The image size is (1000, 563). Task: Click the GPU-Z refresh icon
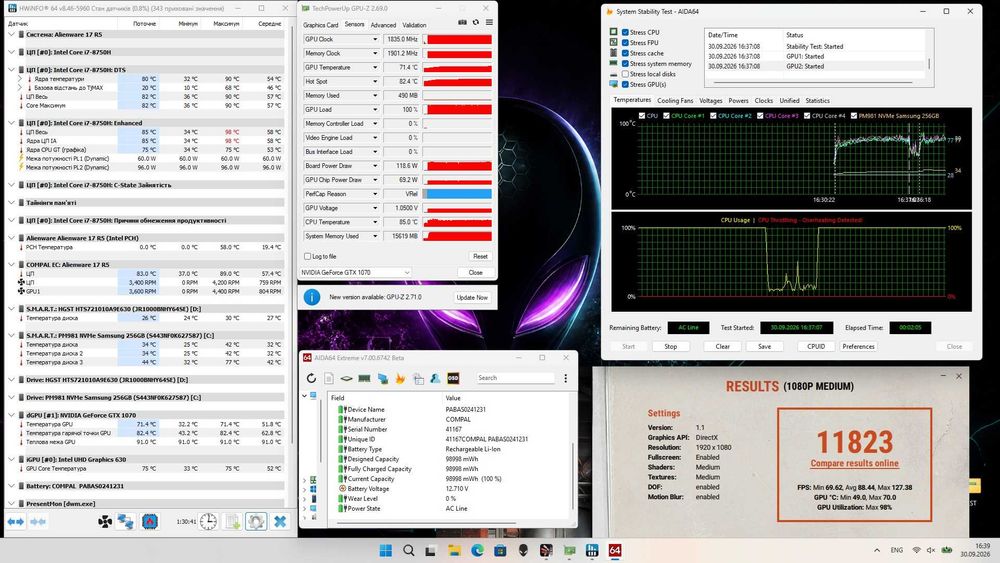pyautogui.click(x=476, y=22)
